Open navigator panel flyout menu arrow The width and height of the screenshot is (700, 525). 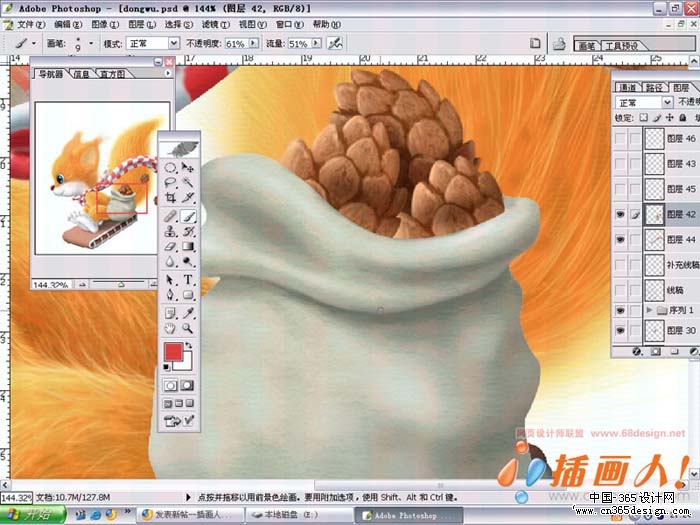pos(168,73)
